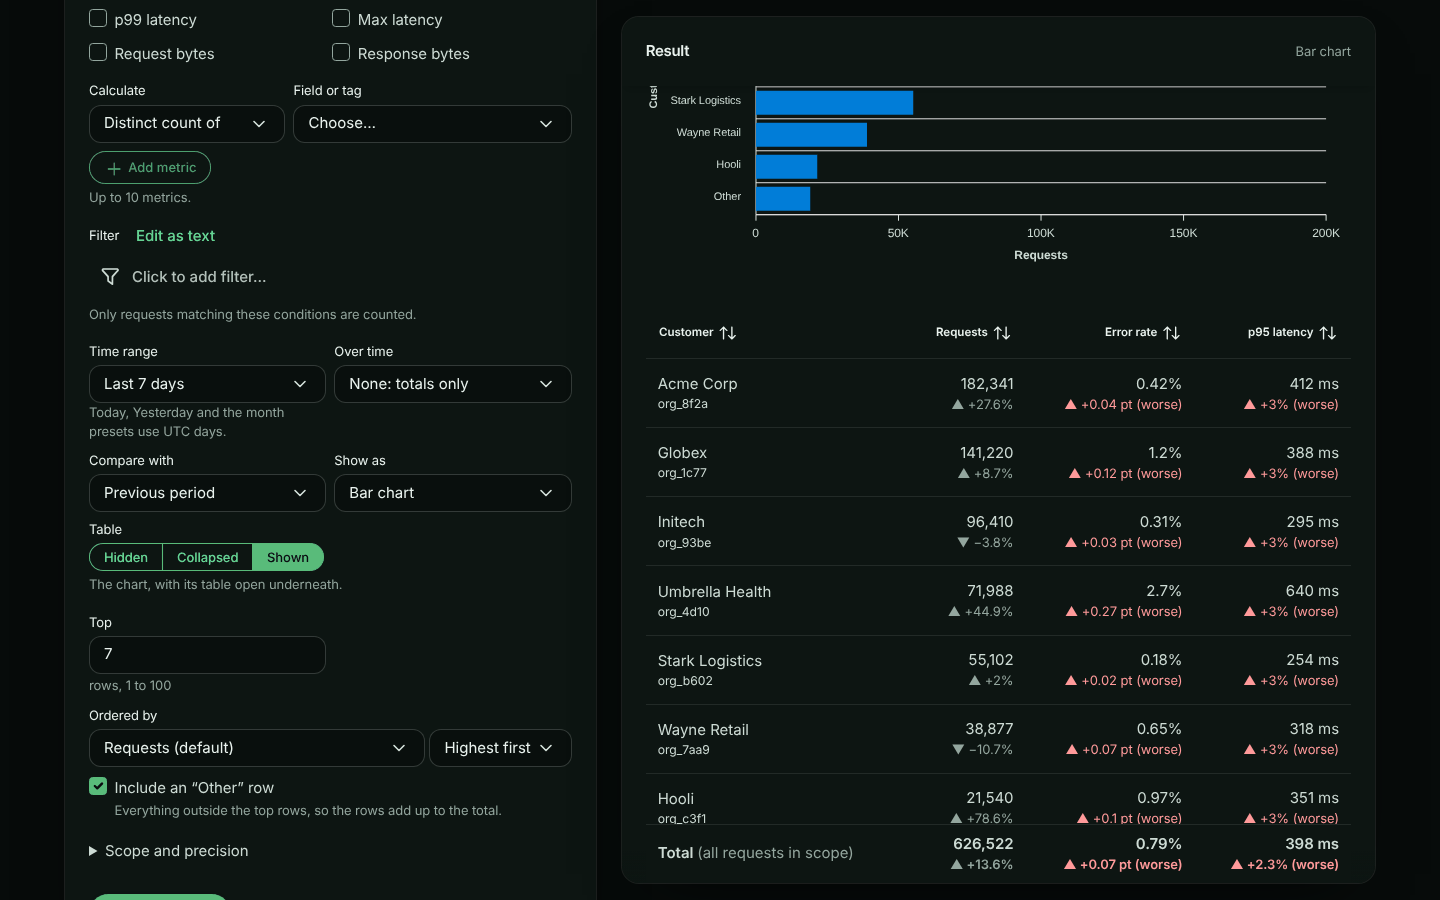Screen dimensions: 1440x900
Task: Sort table by Customer column arrows
Action: coord(728,333)
